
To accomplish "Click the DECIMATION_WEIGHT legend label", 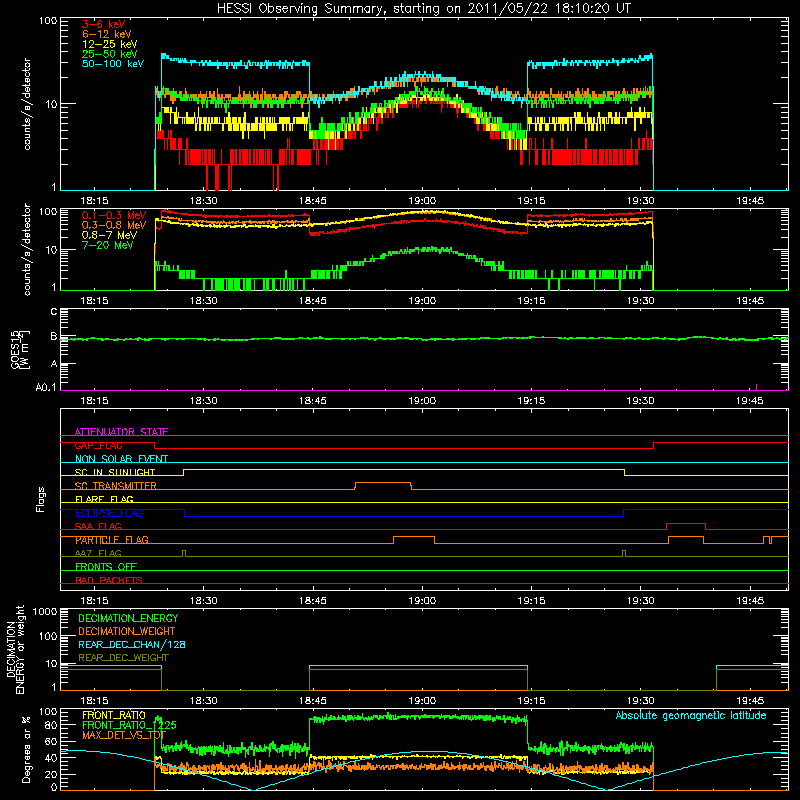I will click(127, 631).
